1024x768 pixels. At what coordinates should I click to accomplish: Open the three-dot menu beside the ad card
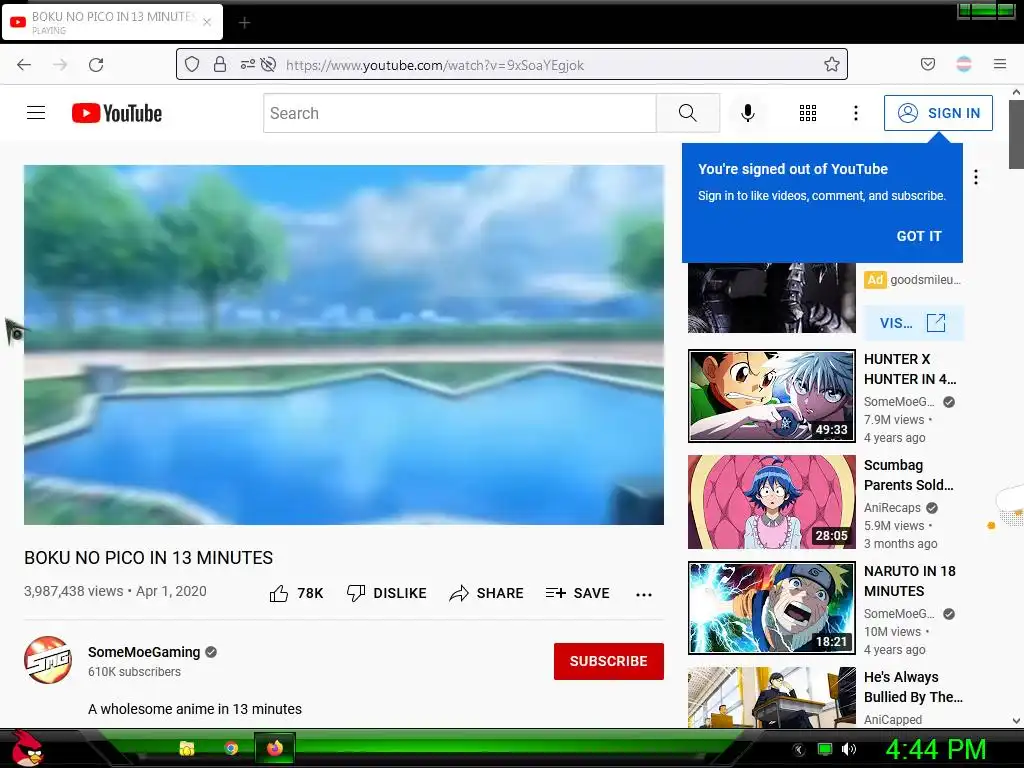[976, 177]
